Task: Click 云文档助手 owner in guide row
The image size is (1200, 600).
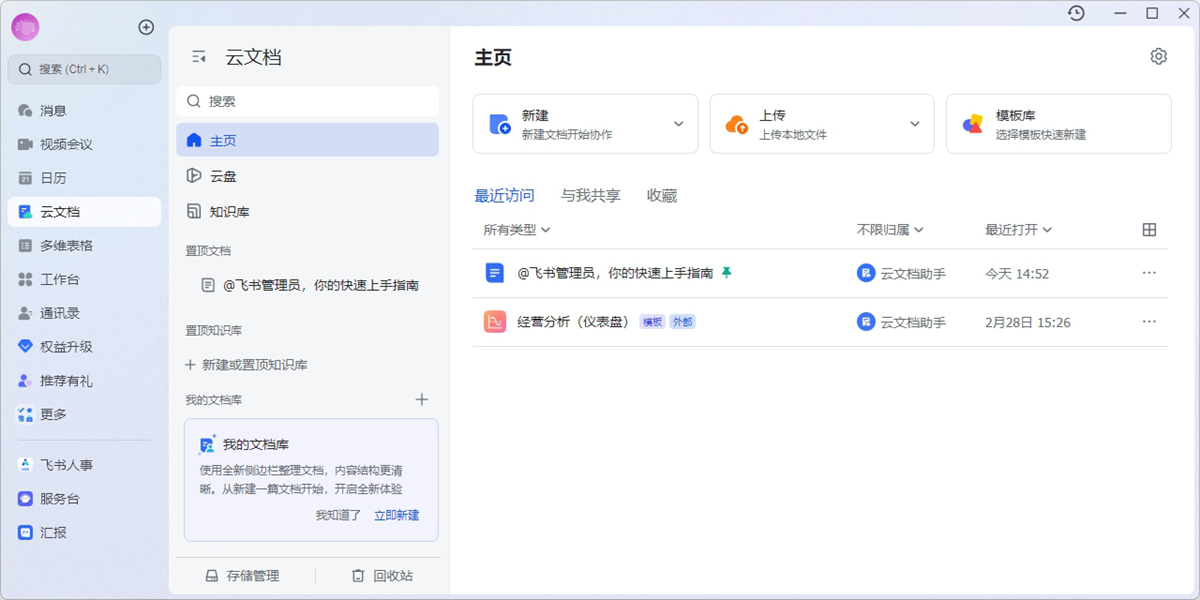Action: point(901,273)
